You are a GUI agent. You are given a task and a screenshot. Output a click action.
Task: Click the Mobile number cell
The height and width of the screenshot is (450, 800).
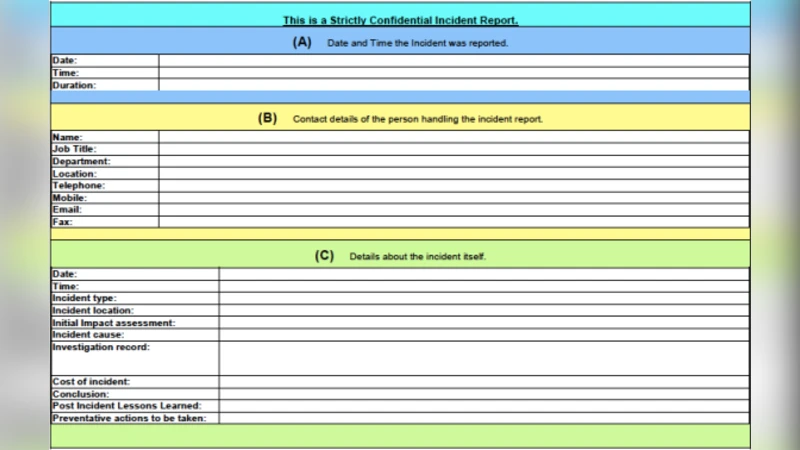(x=453, y=198)
